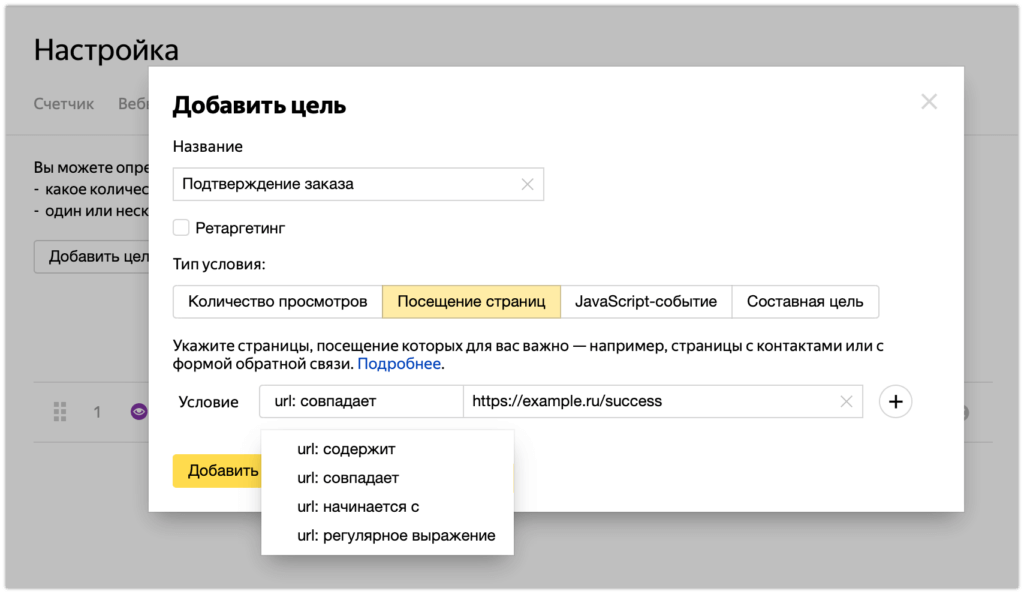Clear the URL condition input value
This screenshot has width=1024, height=594.
846,401
